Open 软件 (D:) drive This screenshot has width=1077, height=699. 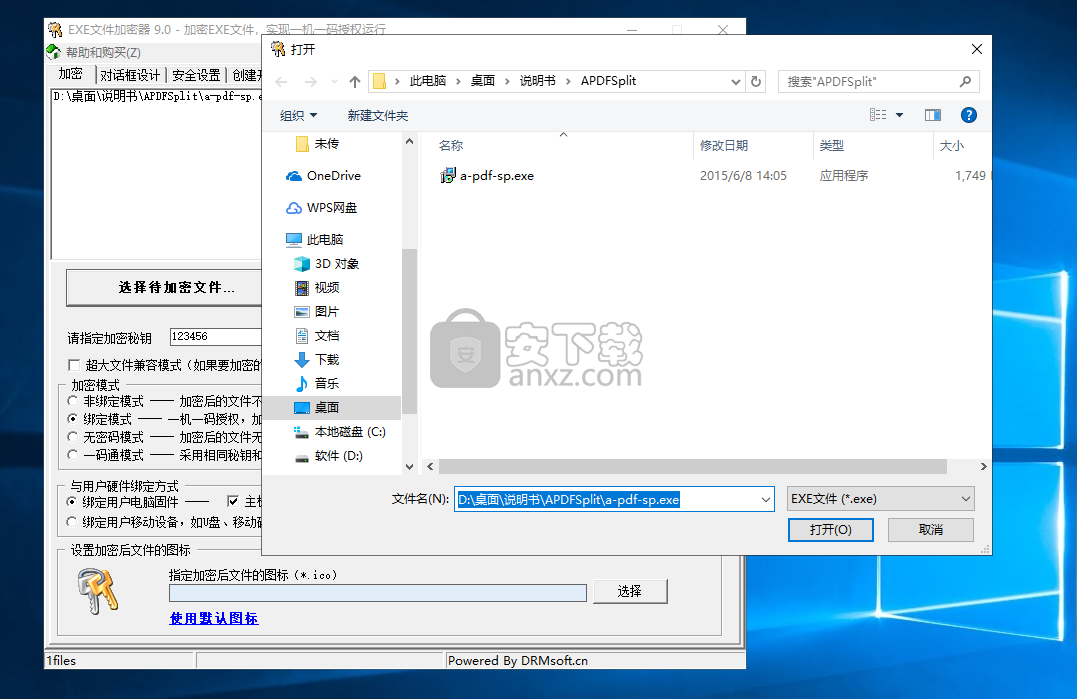[328, 456]
